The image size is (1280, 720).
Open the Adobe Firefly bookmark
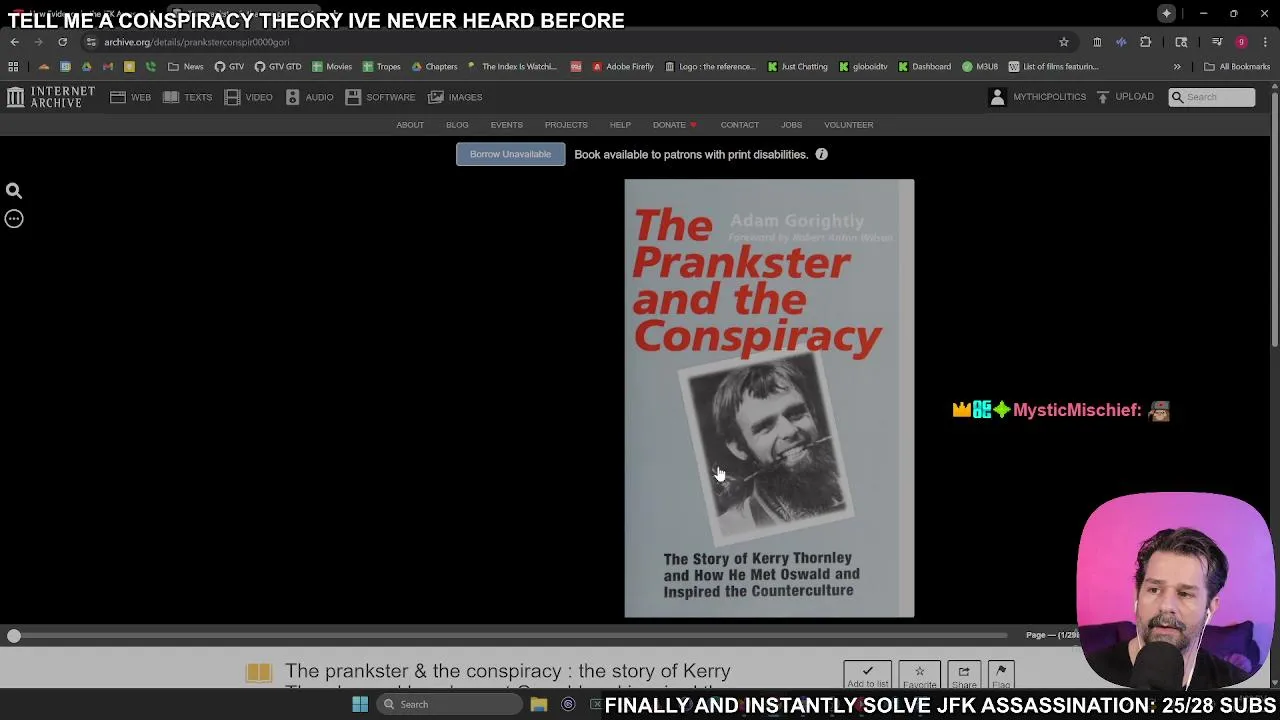[x=623, y=67]
